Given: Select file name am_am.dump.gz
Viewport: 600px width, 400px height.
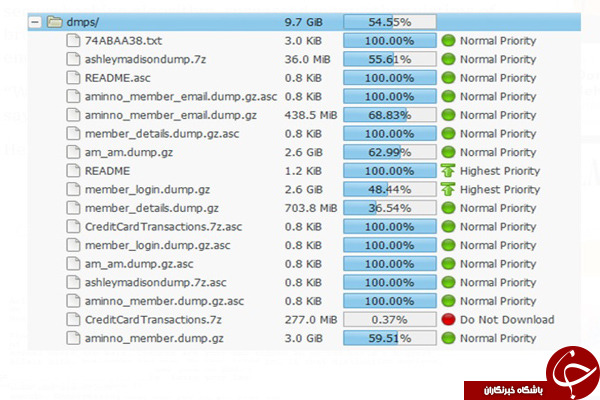Looking at the screenshot, I should point(129,152).
